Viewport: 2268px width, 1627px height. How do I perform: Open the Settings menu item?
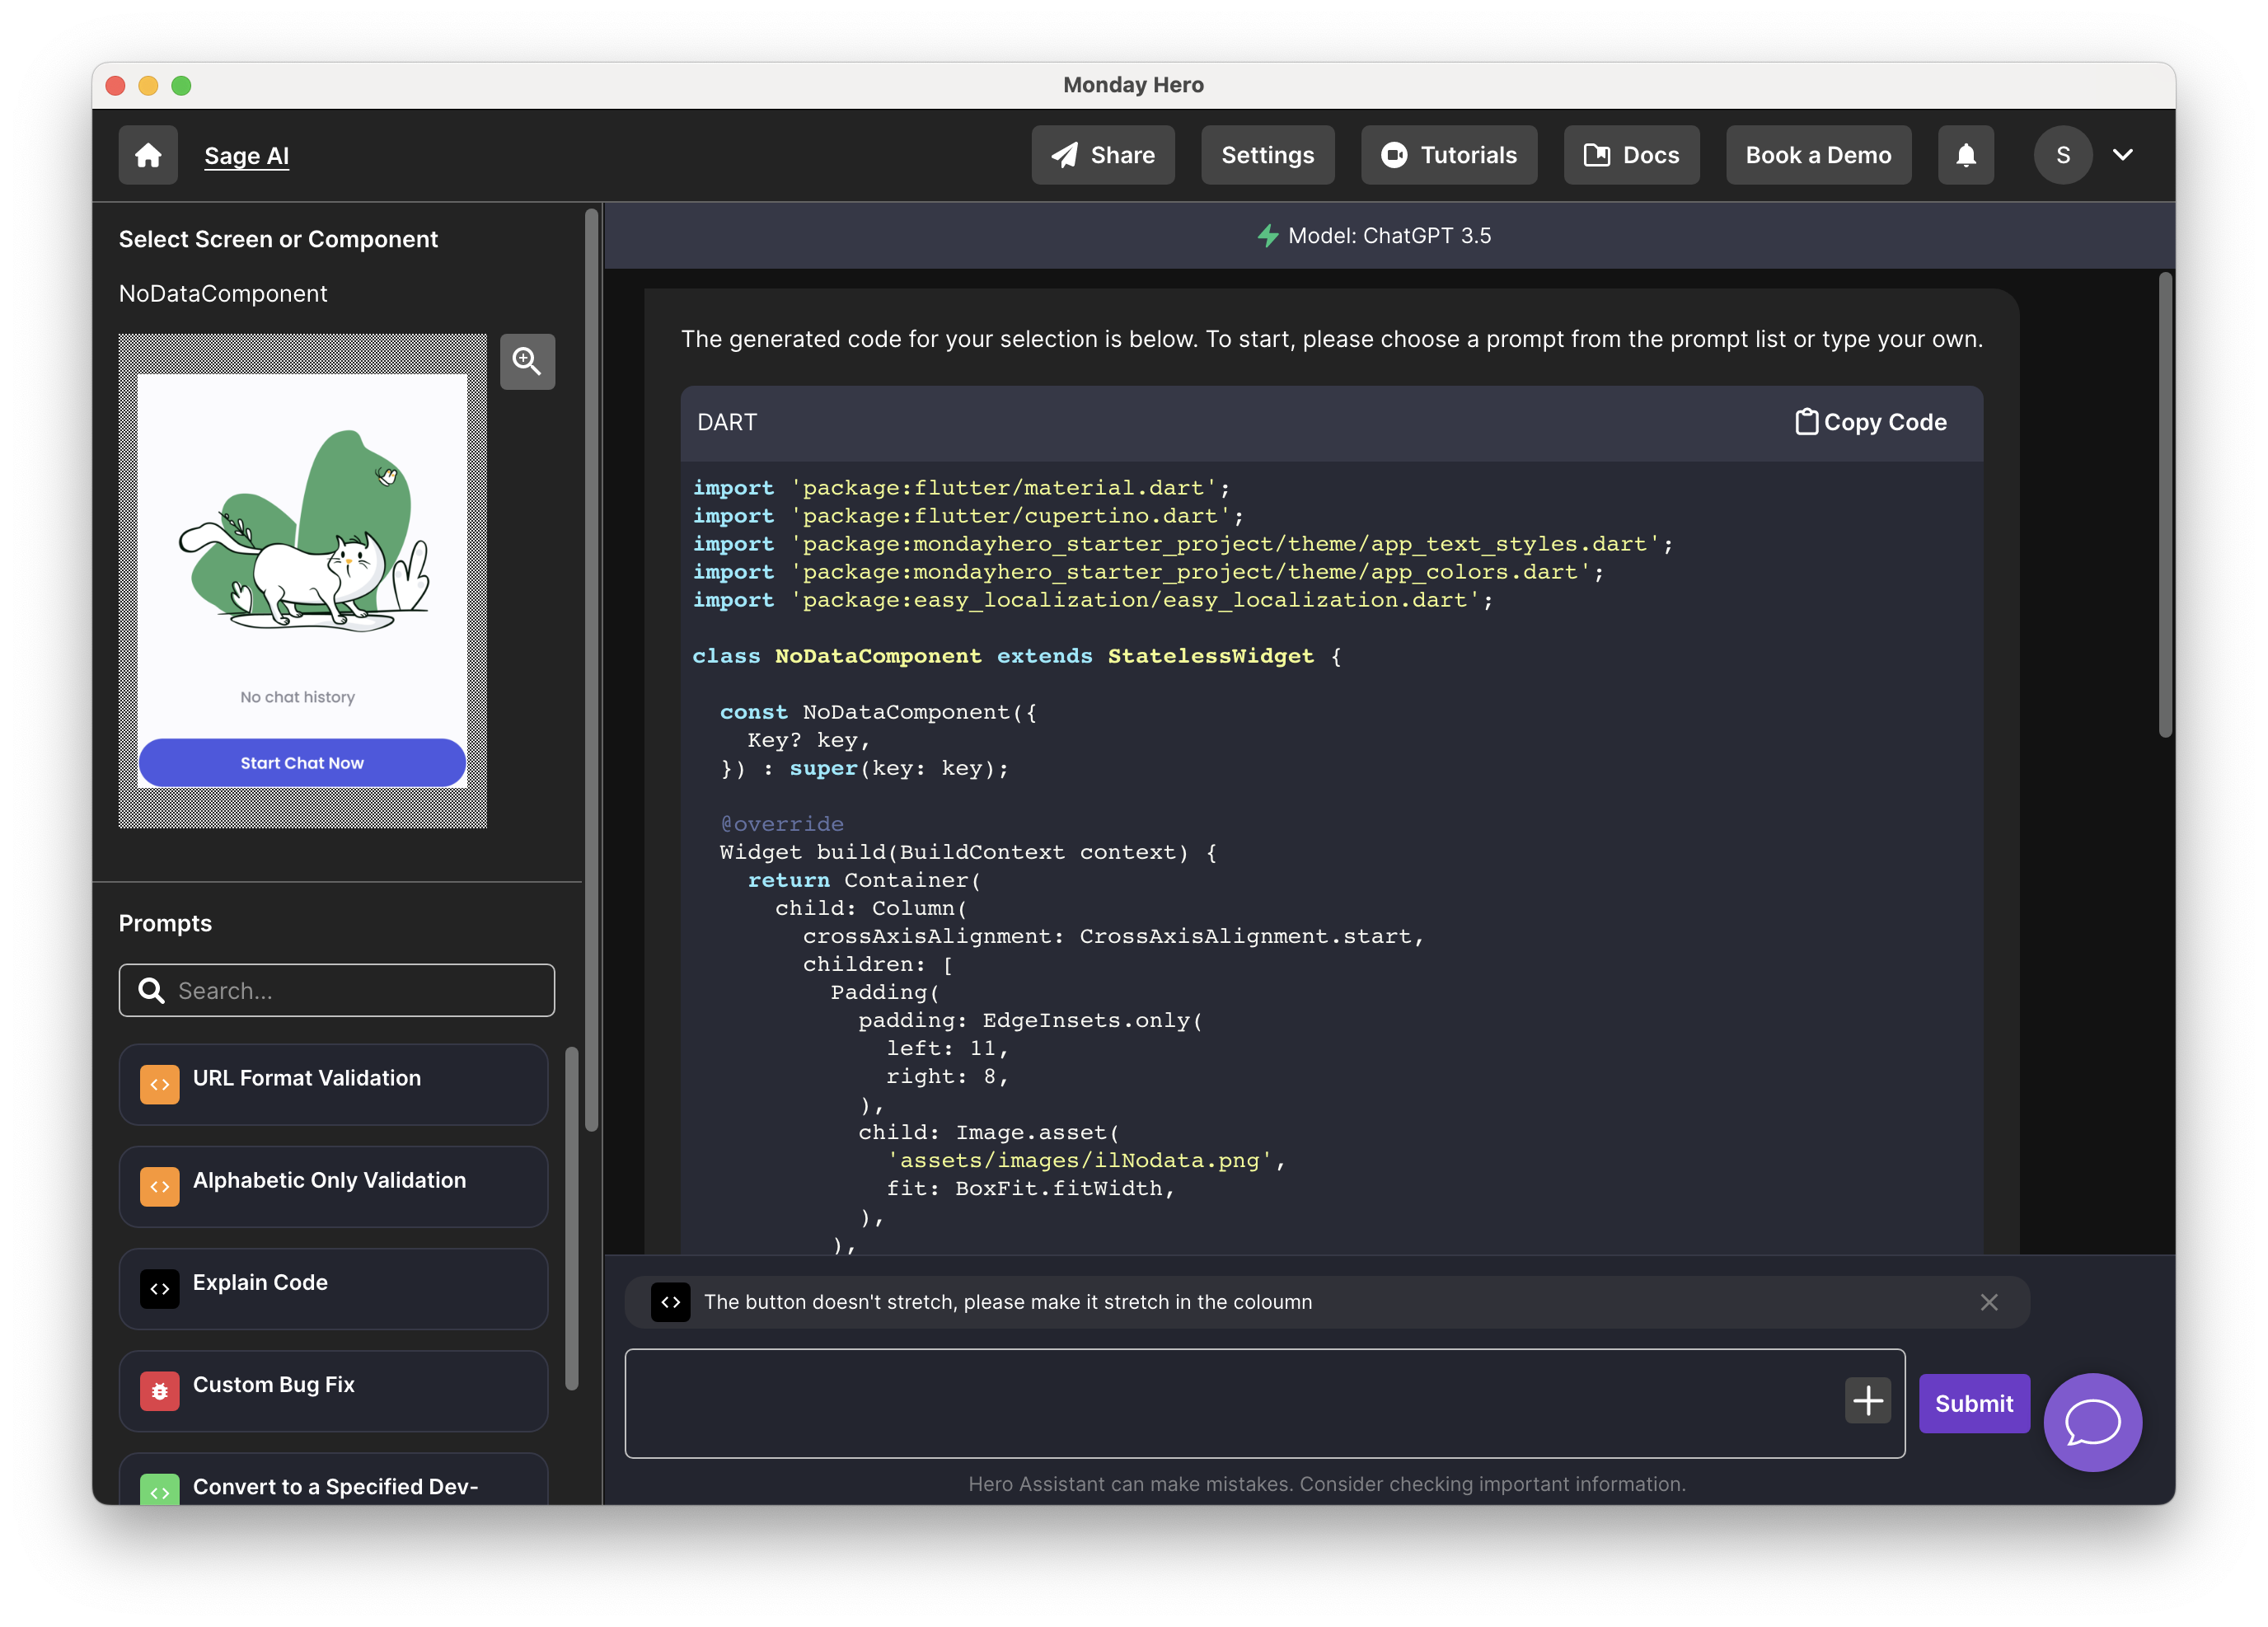pyautogui.click(x=1267, y=155)
